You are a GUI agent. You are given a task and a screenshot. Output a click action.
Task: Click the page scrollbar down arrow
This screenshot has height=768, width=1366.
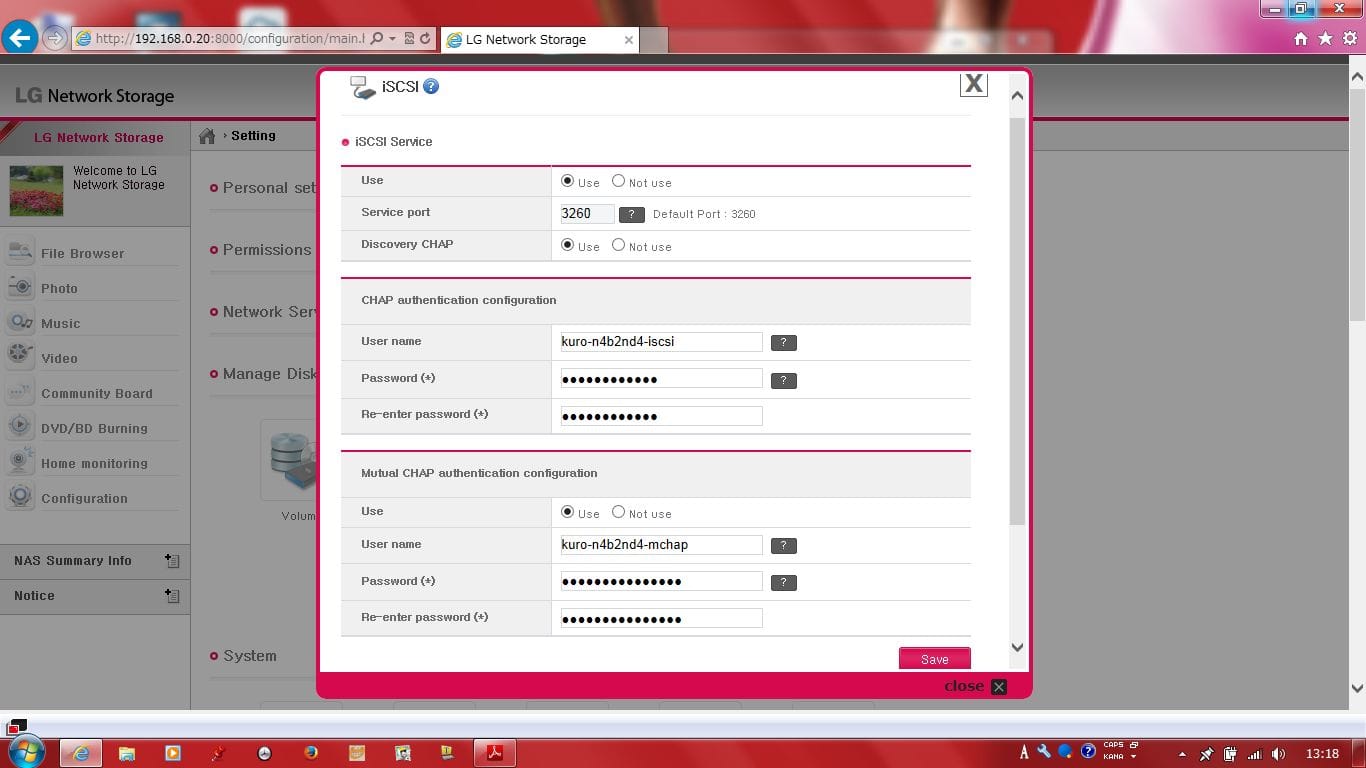pos(1357,688)
